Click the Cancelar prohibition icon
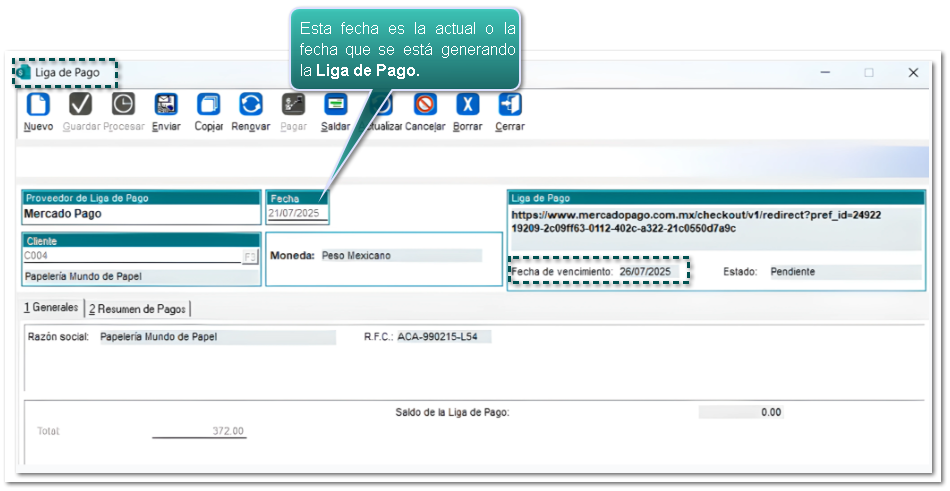The image size is (950, 491). pyautogui.click(x=425, y=104)
